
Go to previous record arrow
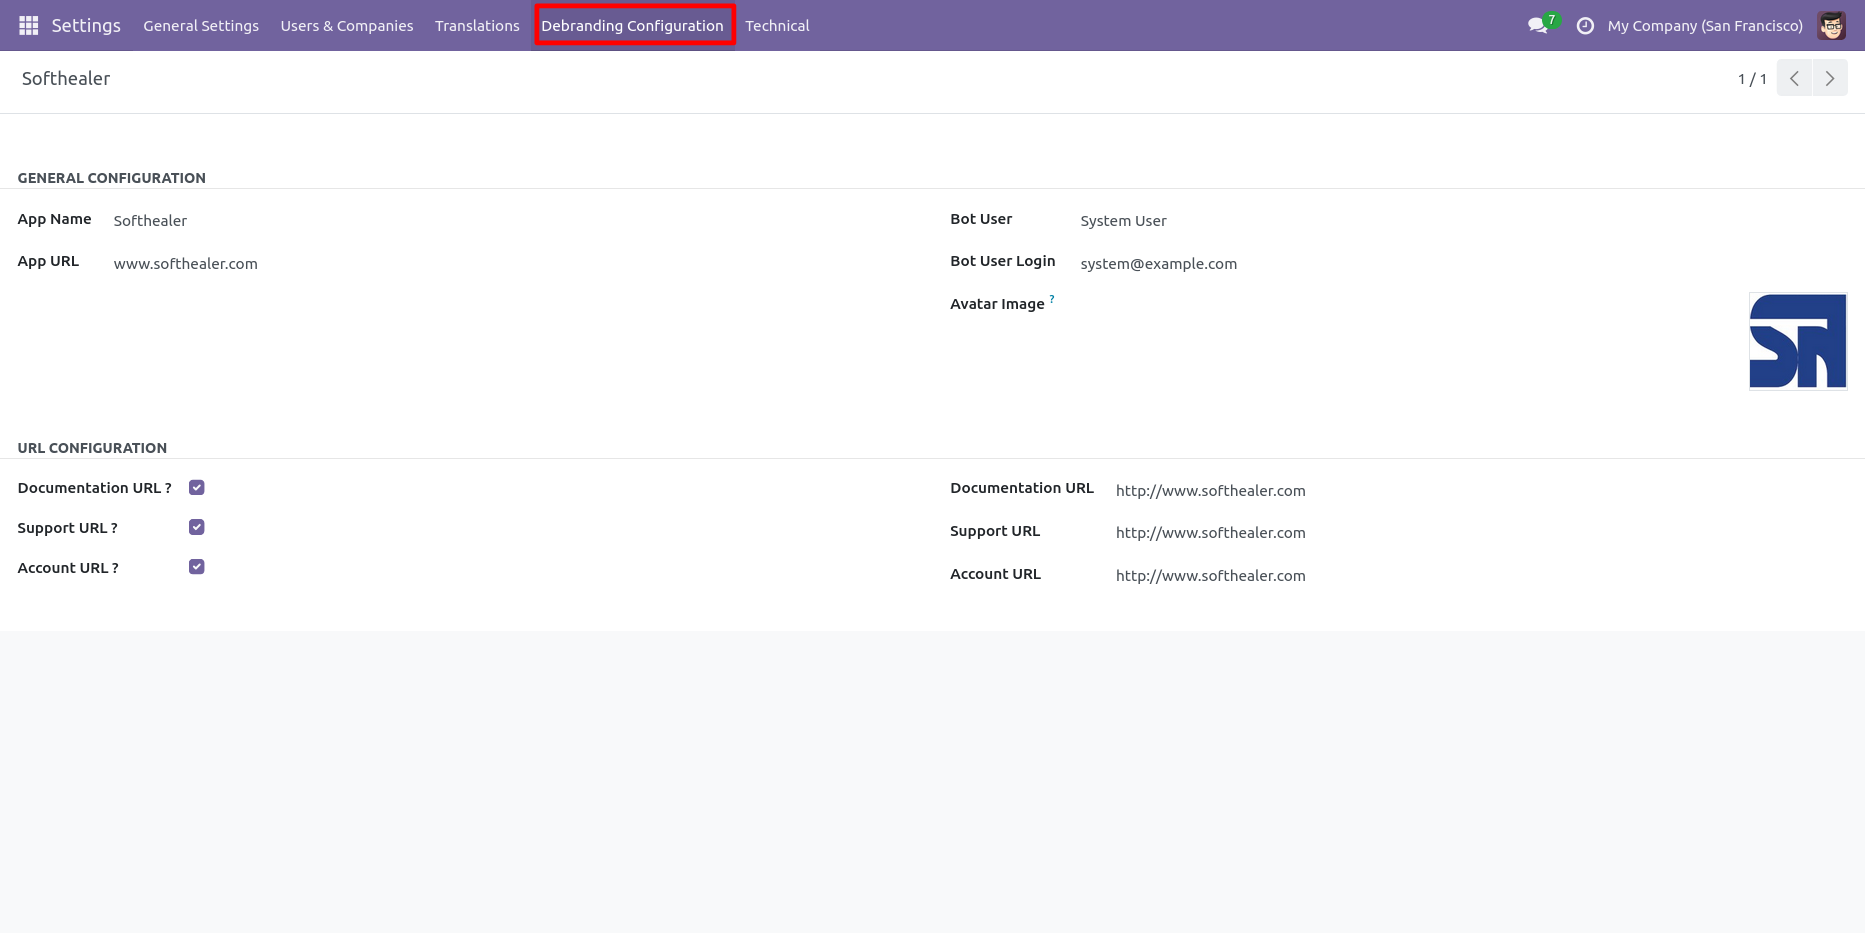(x=1794, y=78)
